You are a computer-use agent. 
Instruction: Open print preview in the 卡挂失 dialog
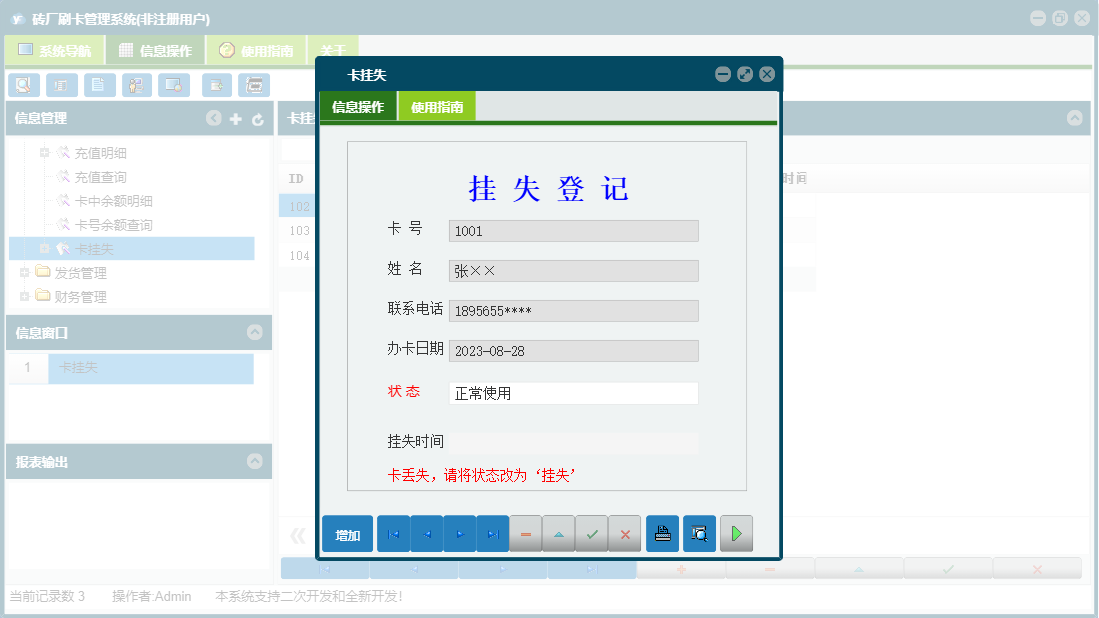[x=698, y=533]
